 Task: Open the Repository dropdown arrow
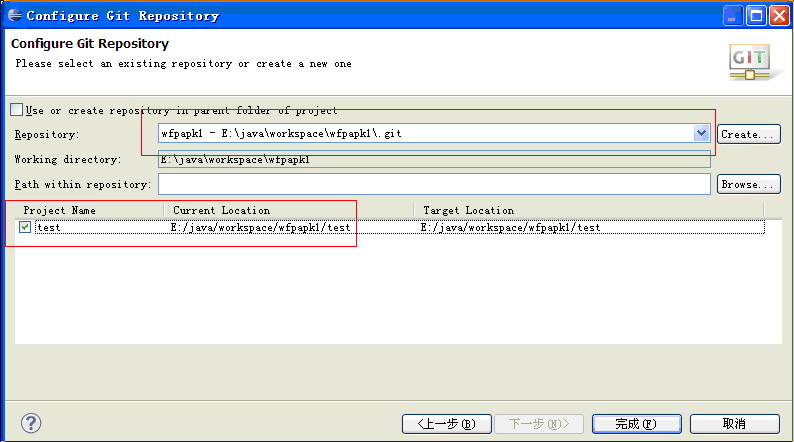tap(701, 133)
